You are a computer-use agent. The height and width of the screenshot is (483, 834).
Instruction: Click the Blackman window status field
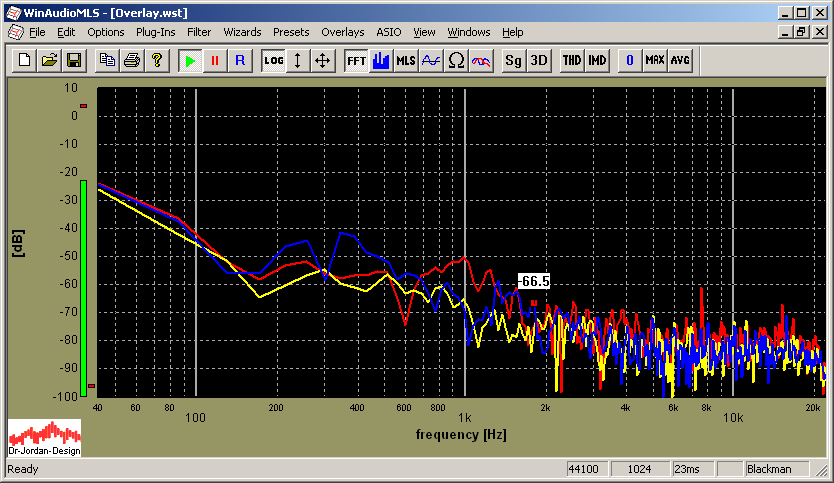[x=768, y=469]
